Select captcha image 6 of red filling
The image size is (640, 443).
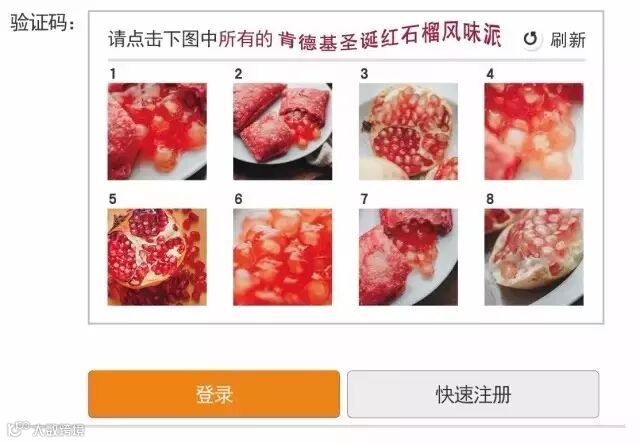[282, 257]
